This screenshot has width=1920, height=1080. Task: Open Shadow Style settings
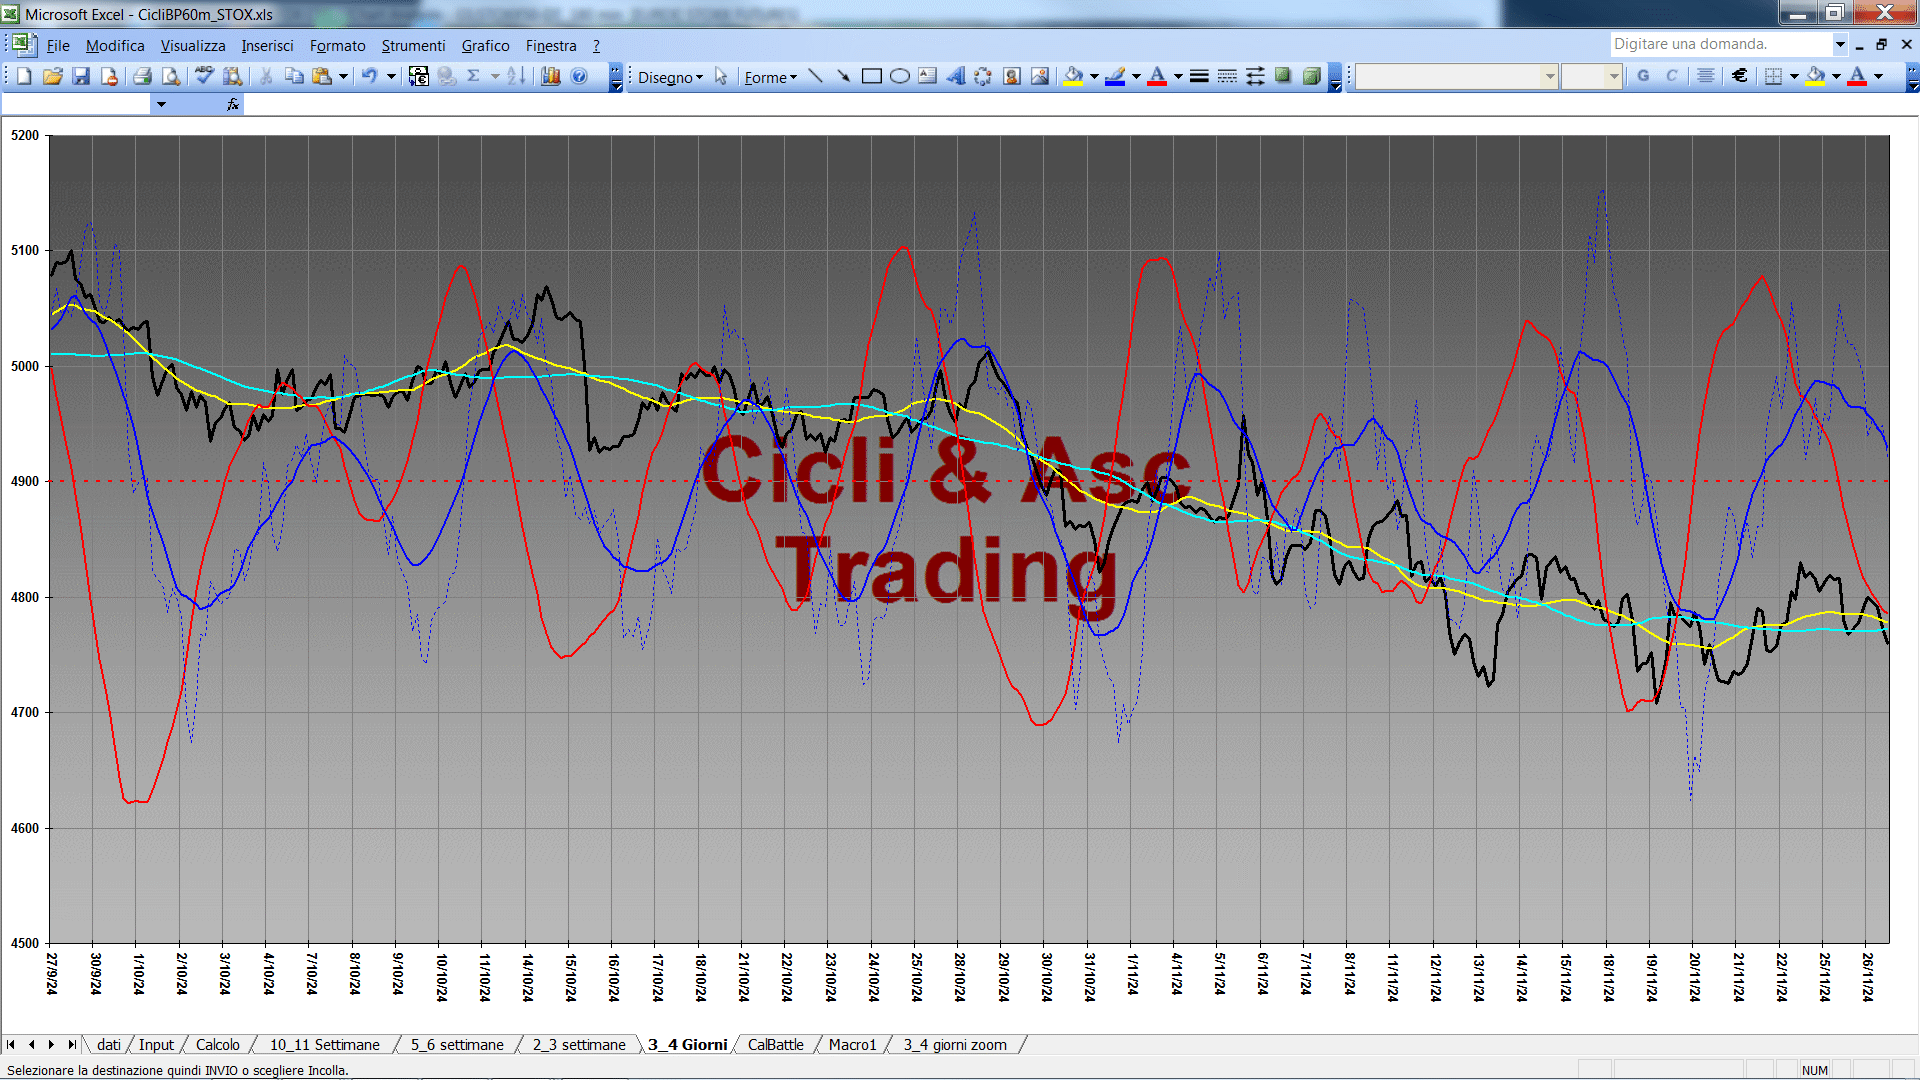(1284, 76)
